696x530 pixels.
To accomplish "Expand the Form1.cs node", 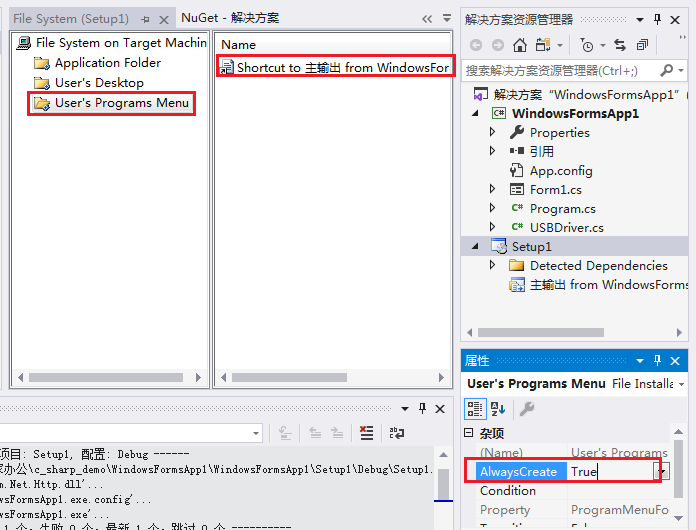I will 492,189.
